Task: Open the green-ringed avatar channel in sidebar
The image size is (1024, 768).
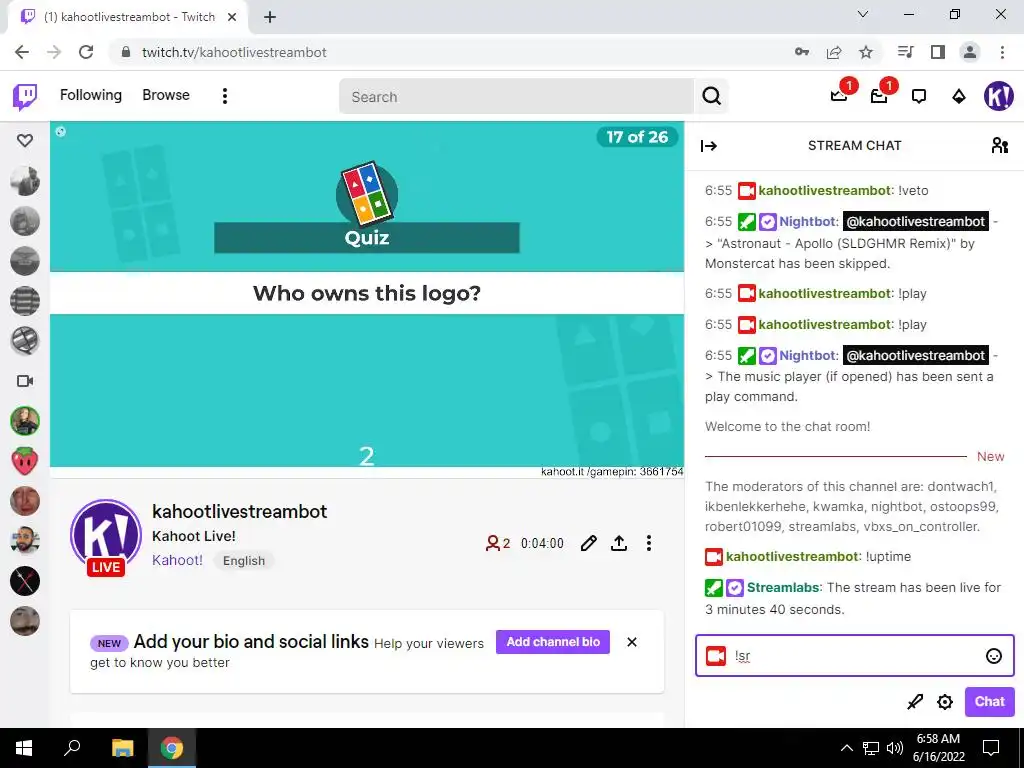Action: point(25,421)
